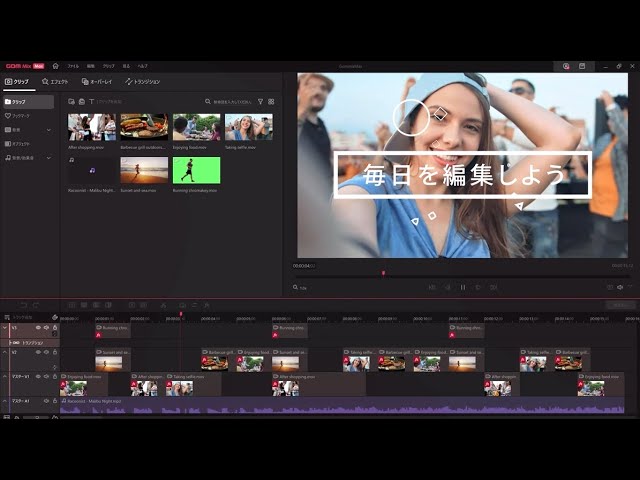Jump to the preview start
Viewport: 640px width, 480px height.
[x=432, y=287]
